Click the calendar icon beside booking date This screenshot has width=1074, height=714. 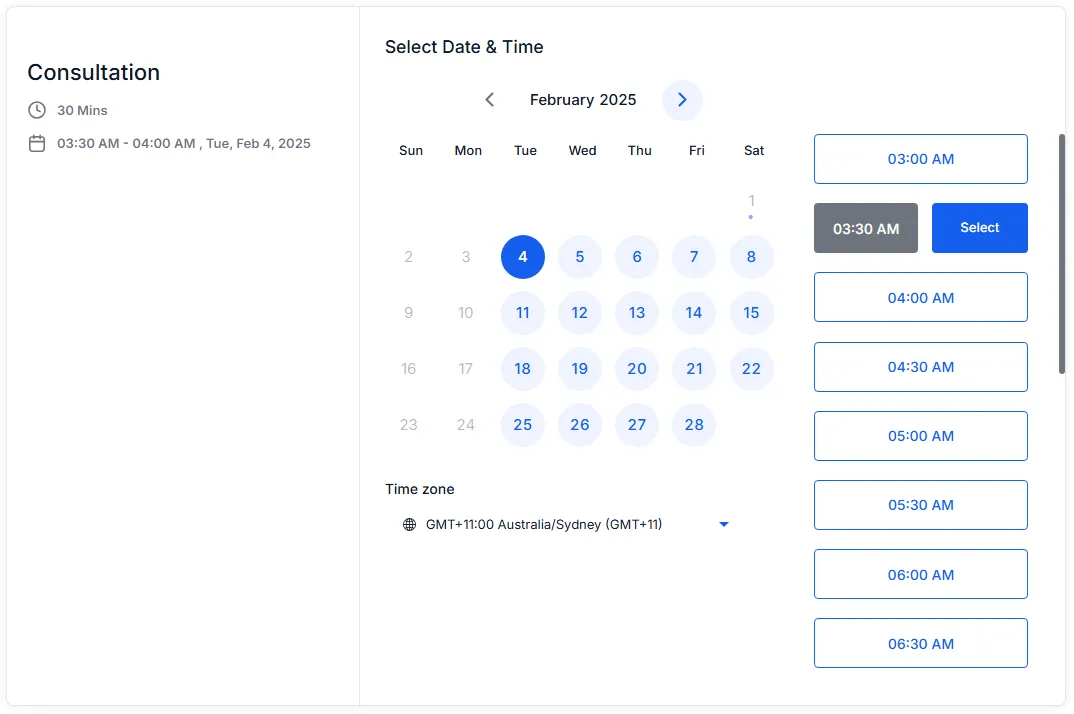[37, 143]
